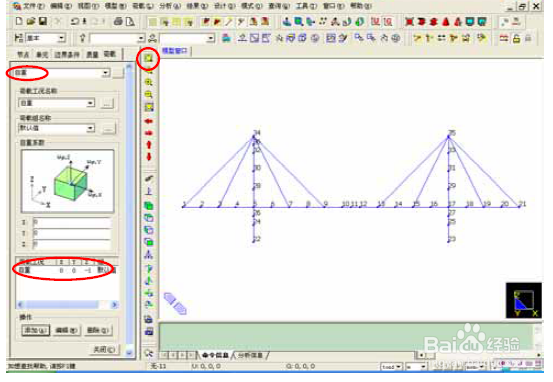Screen dimensions: 553x382
Task: Click the Open folder icon
Action: coord(31,22)
